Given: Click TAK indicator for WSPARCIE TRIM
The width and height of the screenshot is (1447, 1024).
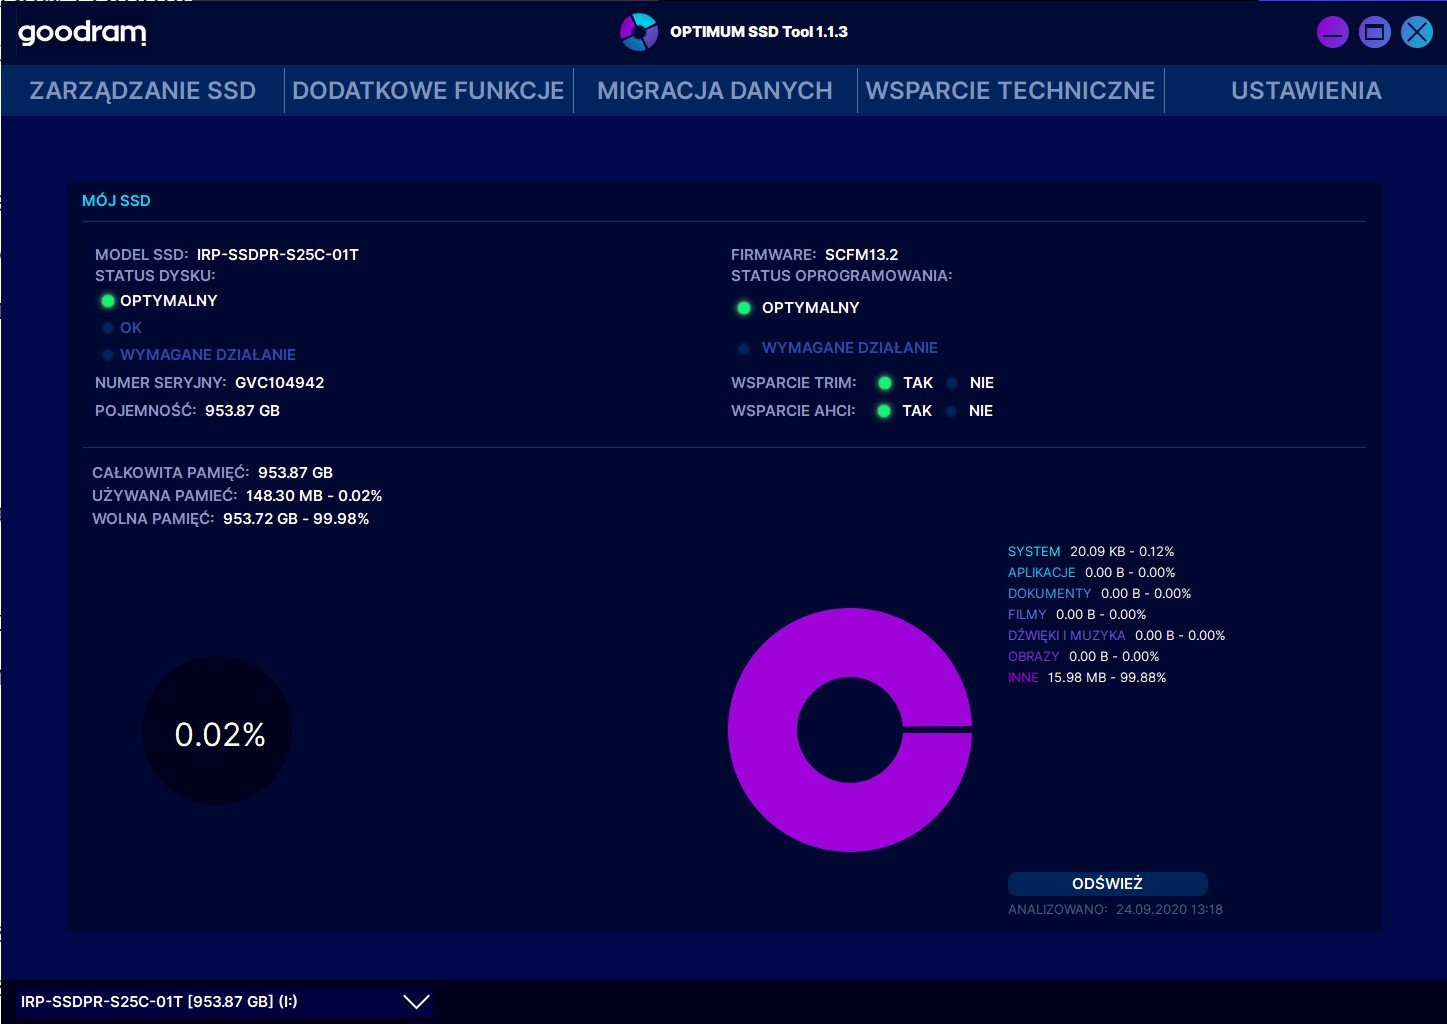Looking at the screenshot, I should pyautogui.click(x=884, y=383).
